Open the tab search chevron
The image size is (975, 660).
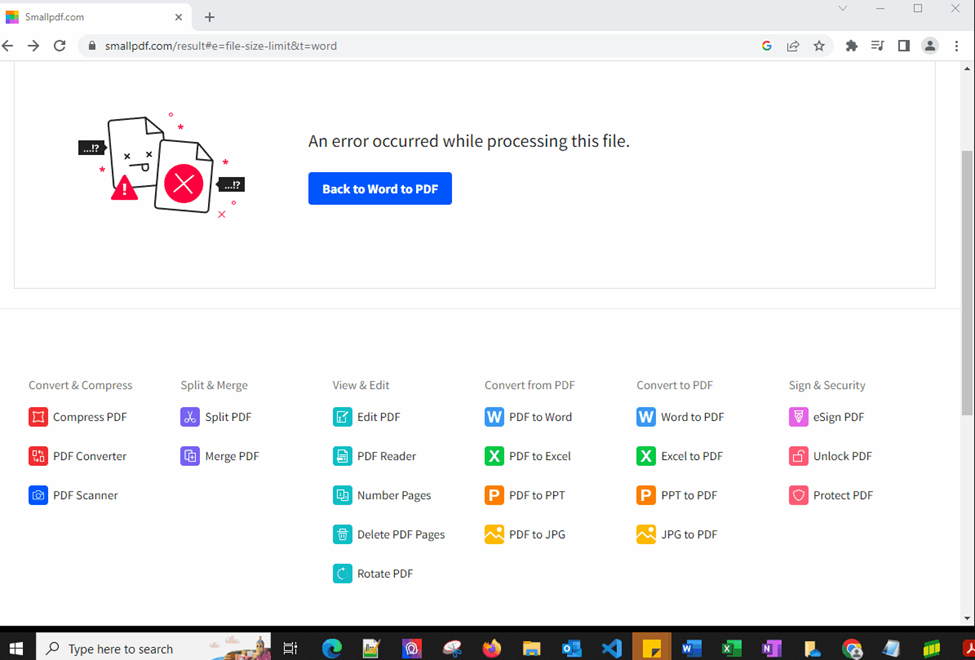[x=843, y=8]
